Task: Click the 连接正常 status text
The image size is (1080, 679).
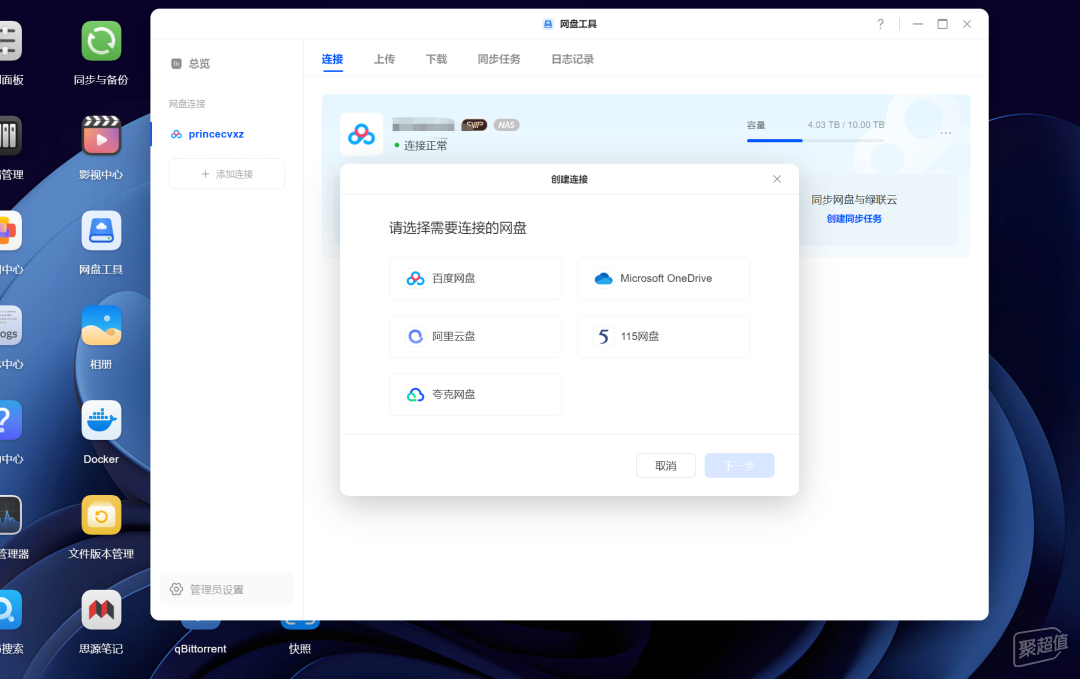Action: 425,145
